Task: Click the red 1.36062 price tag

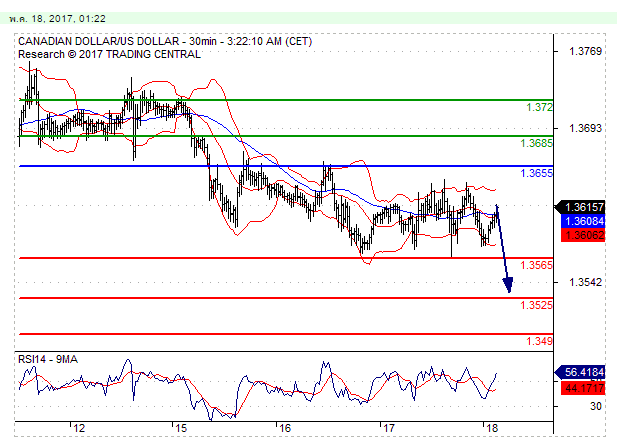Action: (583, 235)
